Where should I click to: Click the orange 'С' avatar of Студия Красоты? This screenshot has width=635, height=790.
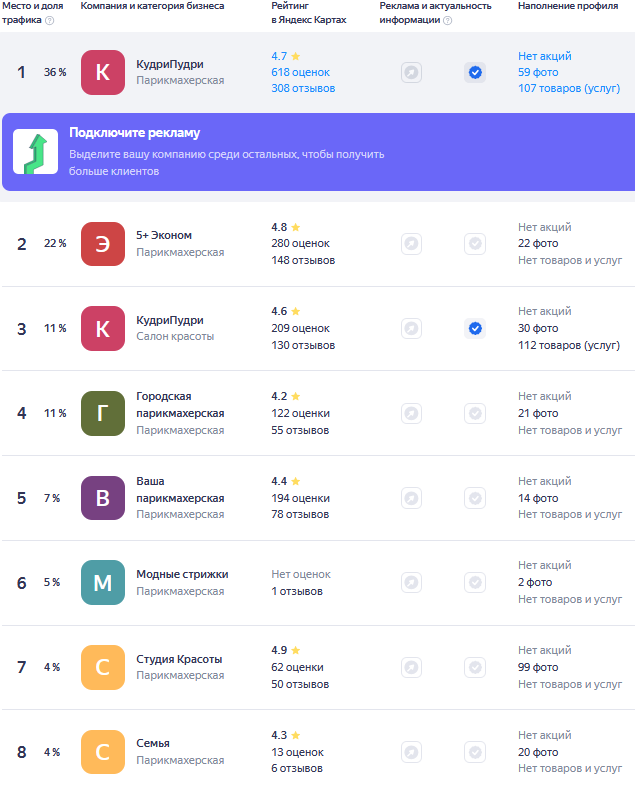click(x=103, y=667)
